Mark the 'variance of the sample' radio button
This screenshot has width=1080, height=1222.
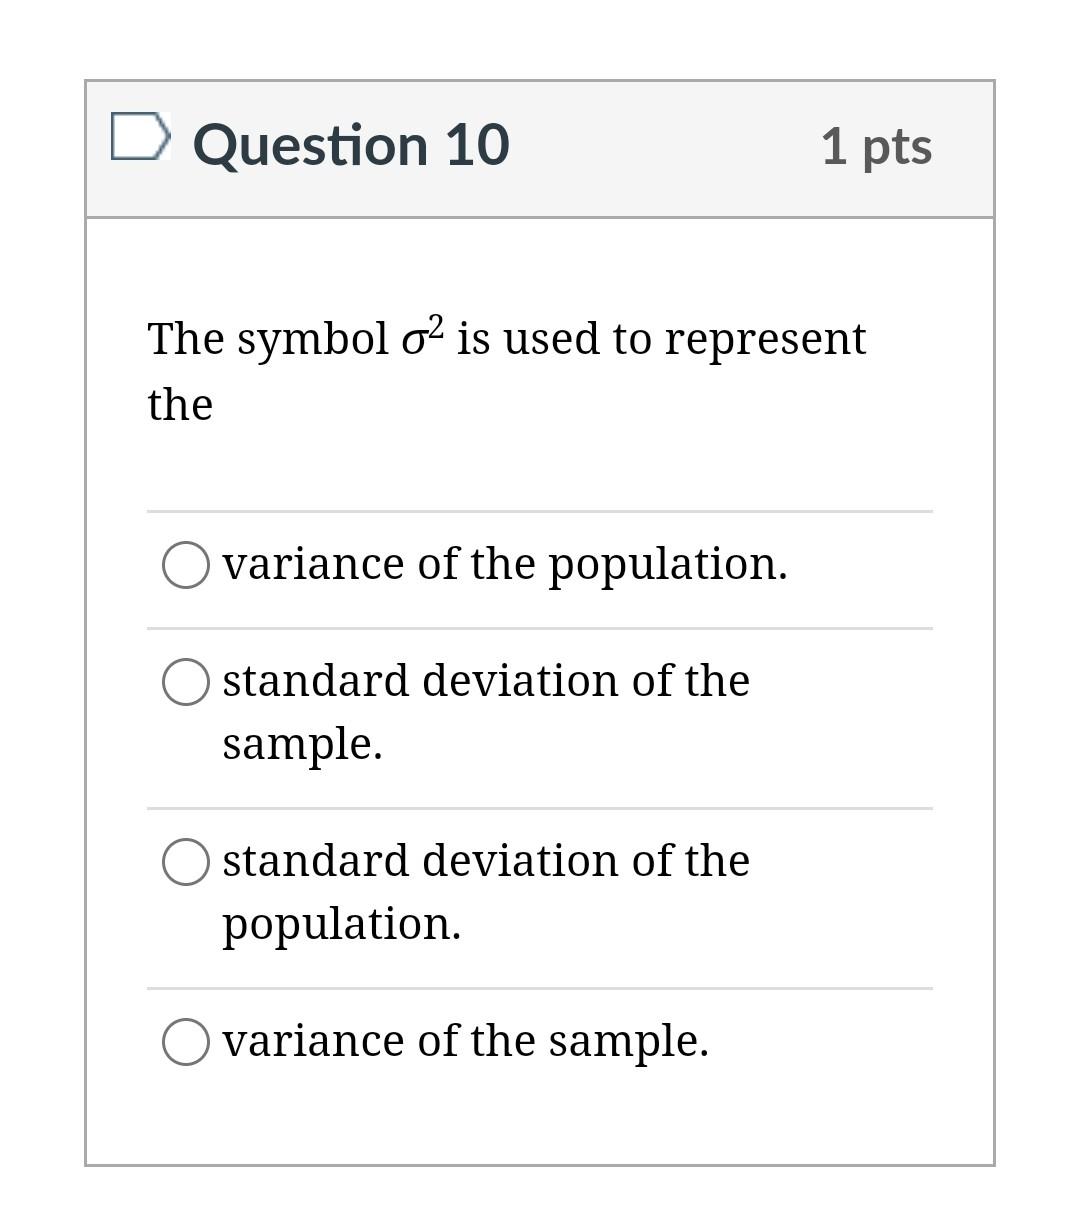pyautogui.click(x=186, y=1041)
